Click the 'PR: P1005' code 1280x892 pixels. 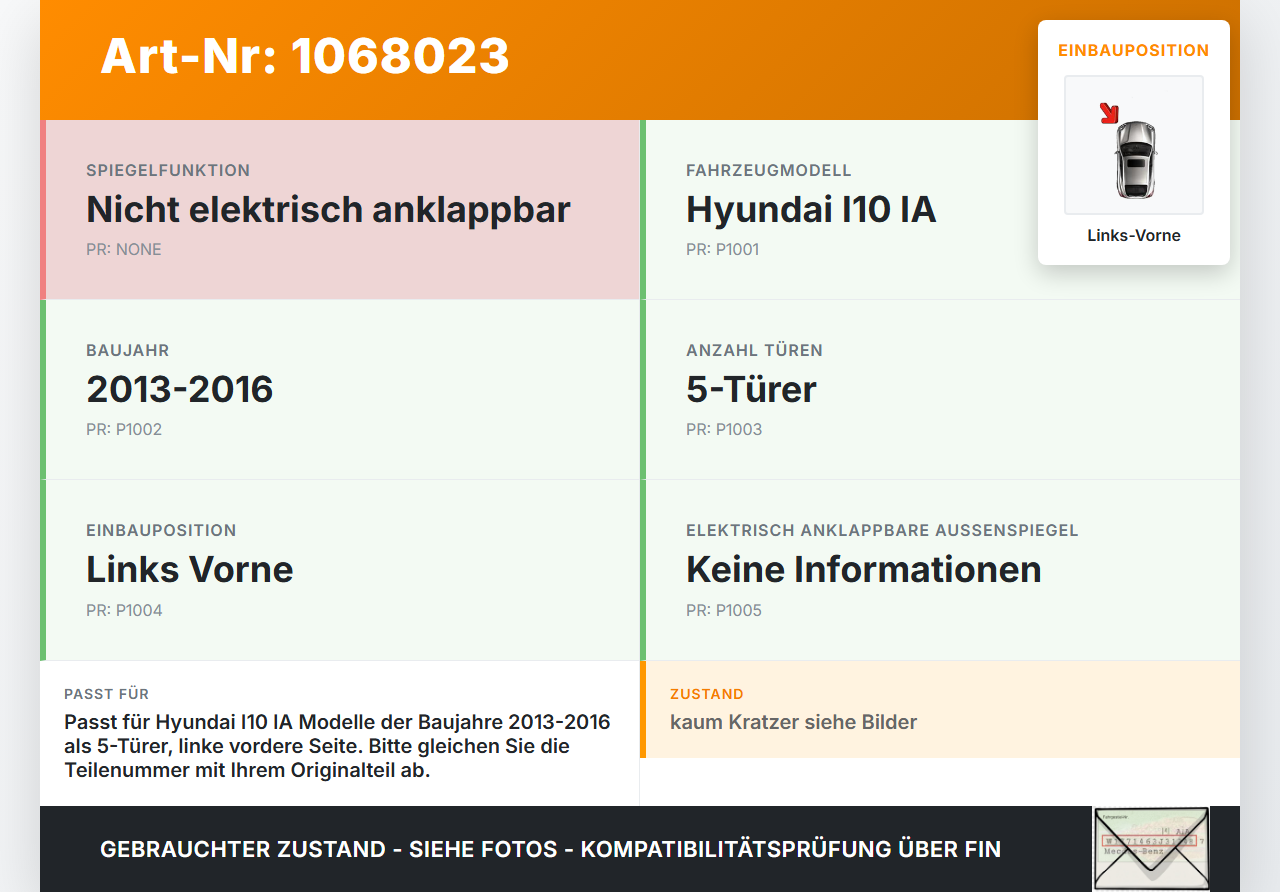click(724, 610)
